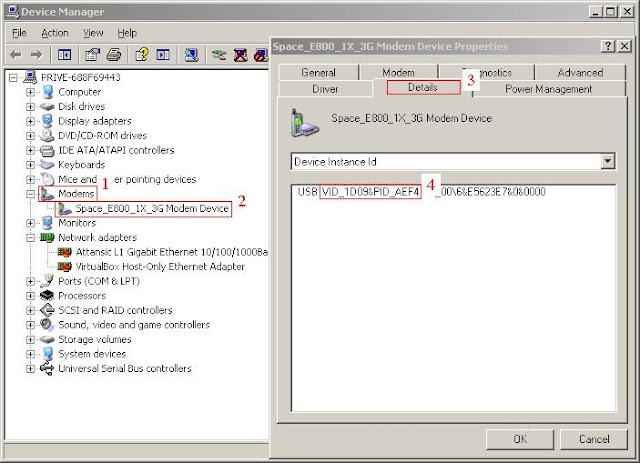This screenshot has width=640, height=463.
Task: Collapse the Network adapters node
Action: click(30, 238)
